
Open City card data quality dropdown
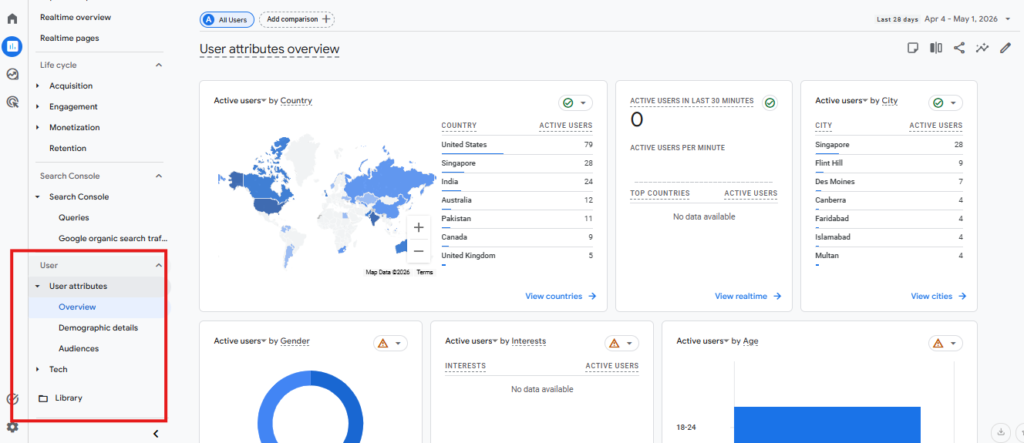[946, 103]
